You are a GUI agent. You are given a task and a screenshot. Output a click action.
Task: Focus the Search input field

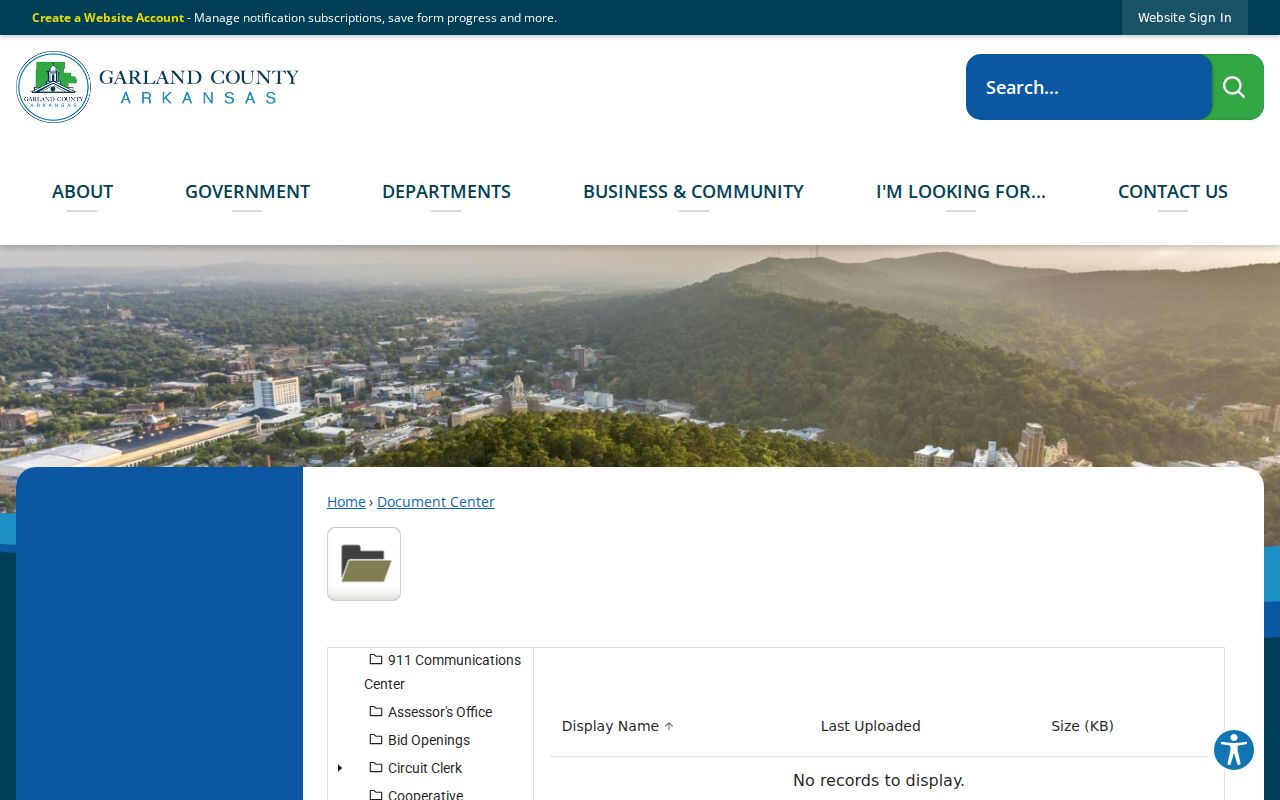(1088, 87)
